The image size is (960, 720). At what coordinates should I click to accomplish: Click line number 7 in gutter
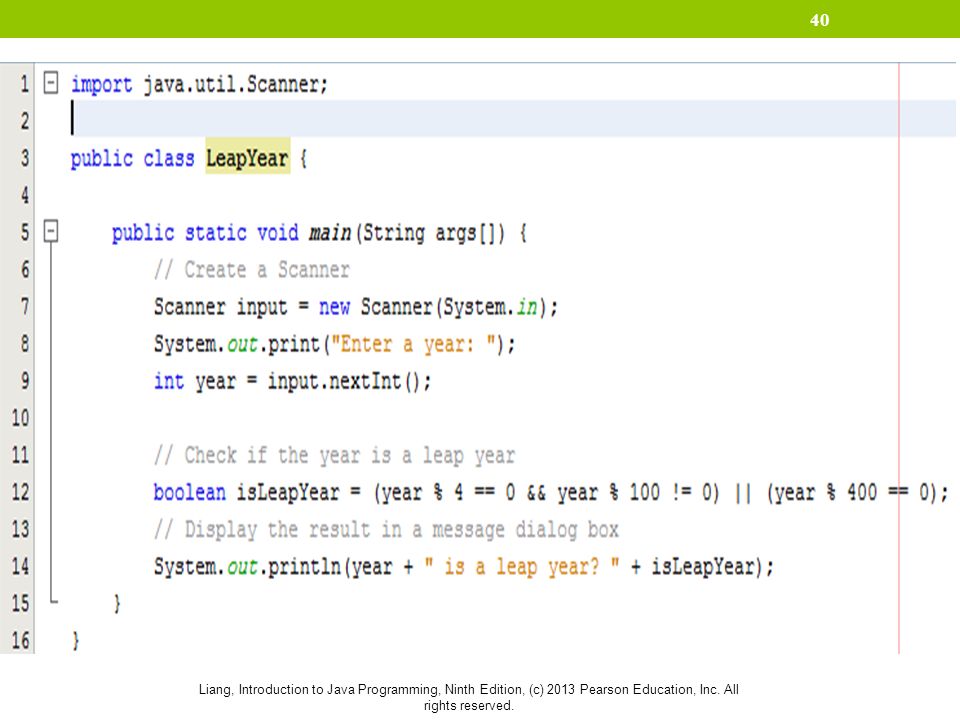[24, 306]
